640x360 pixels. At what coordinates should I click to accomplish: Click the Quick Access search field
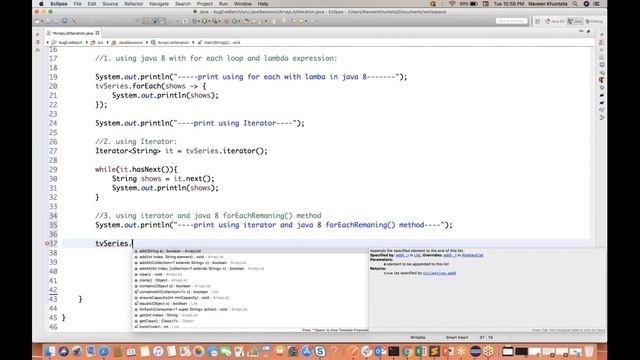(x=511, y=21)
